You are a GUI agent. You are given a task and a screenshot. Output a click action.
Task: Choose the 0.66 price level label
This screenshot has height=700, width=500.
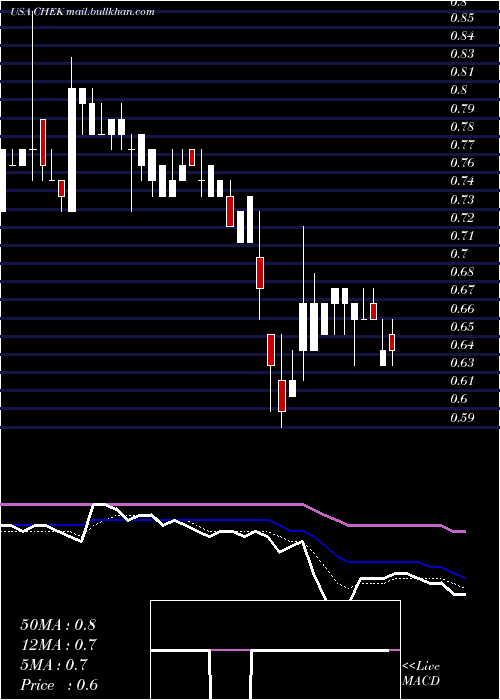(461, 308)
